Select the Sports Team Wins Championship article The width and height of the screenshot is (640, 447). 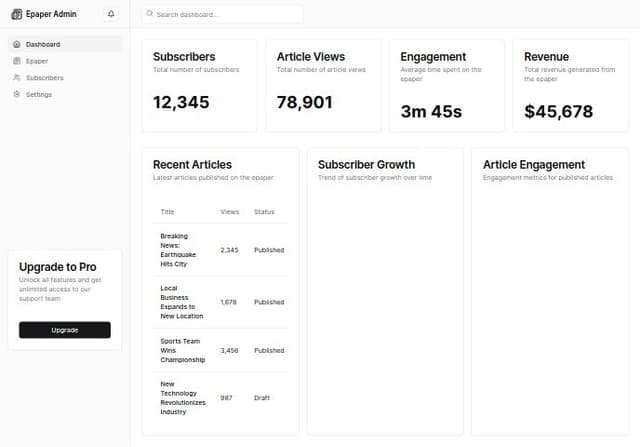(183, 350)
